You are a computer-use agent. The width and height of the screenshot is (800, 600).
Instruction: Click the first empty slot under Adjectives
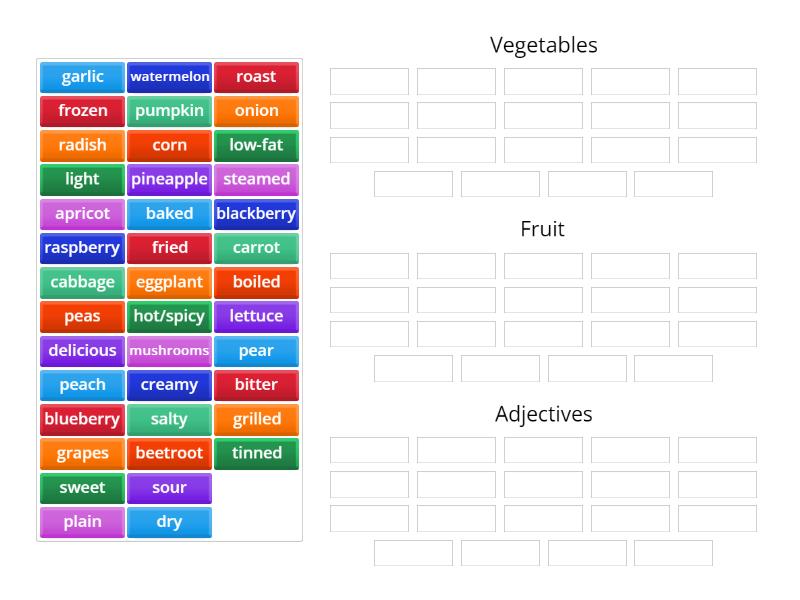click(x=368, y=449)
